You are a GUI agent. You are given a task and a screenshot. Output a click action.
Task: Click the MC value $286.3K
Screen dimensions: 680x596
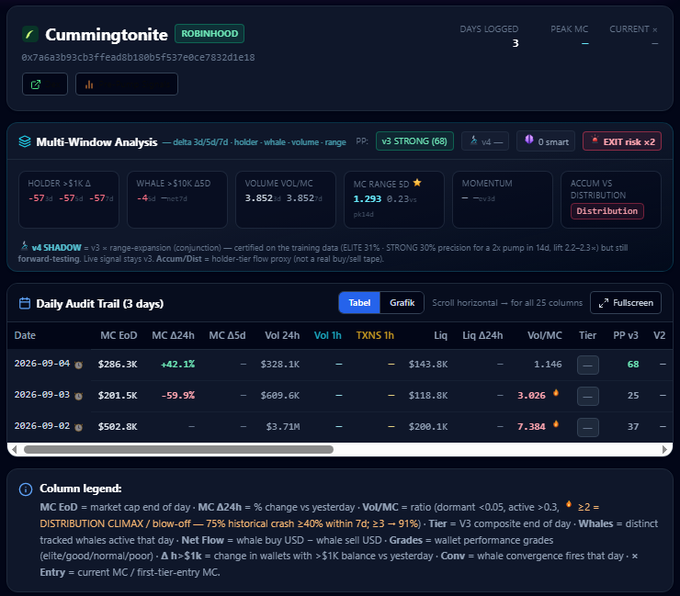(118, 364)
